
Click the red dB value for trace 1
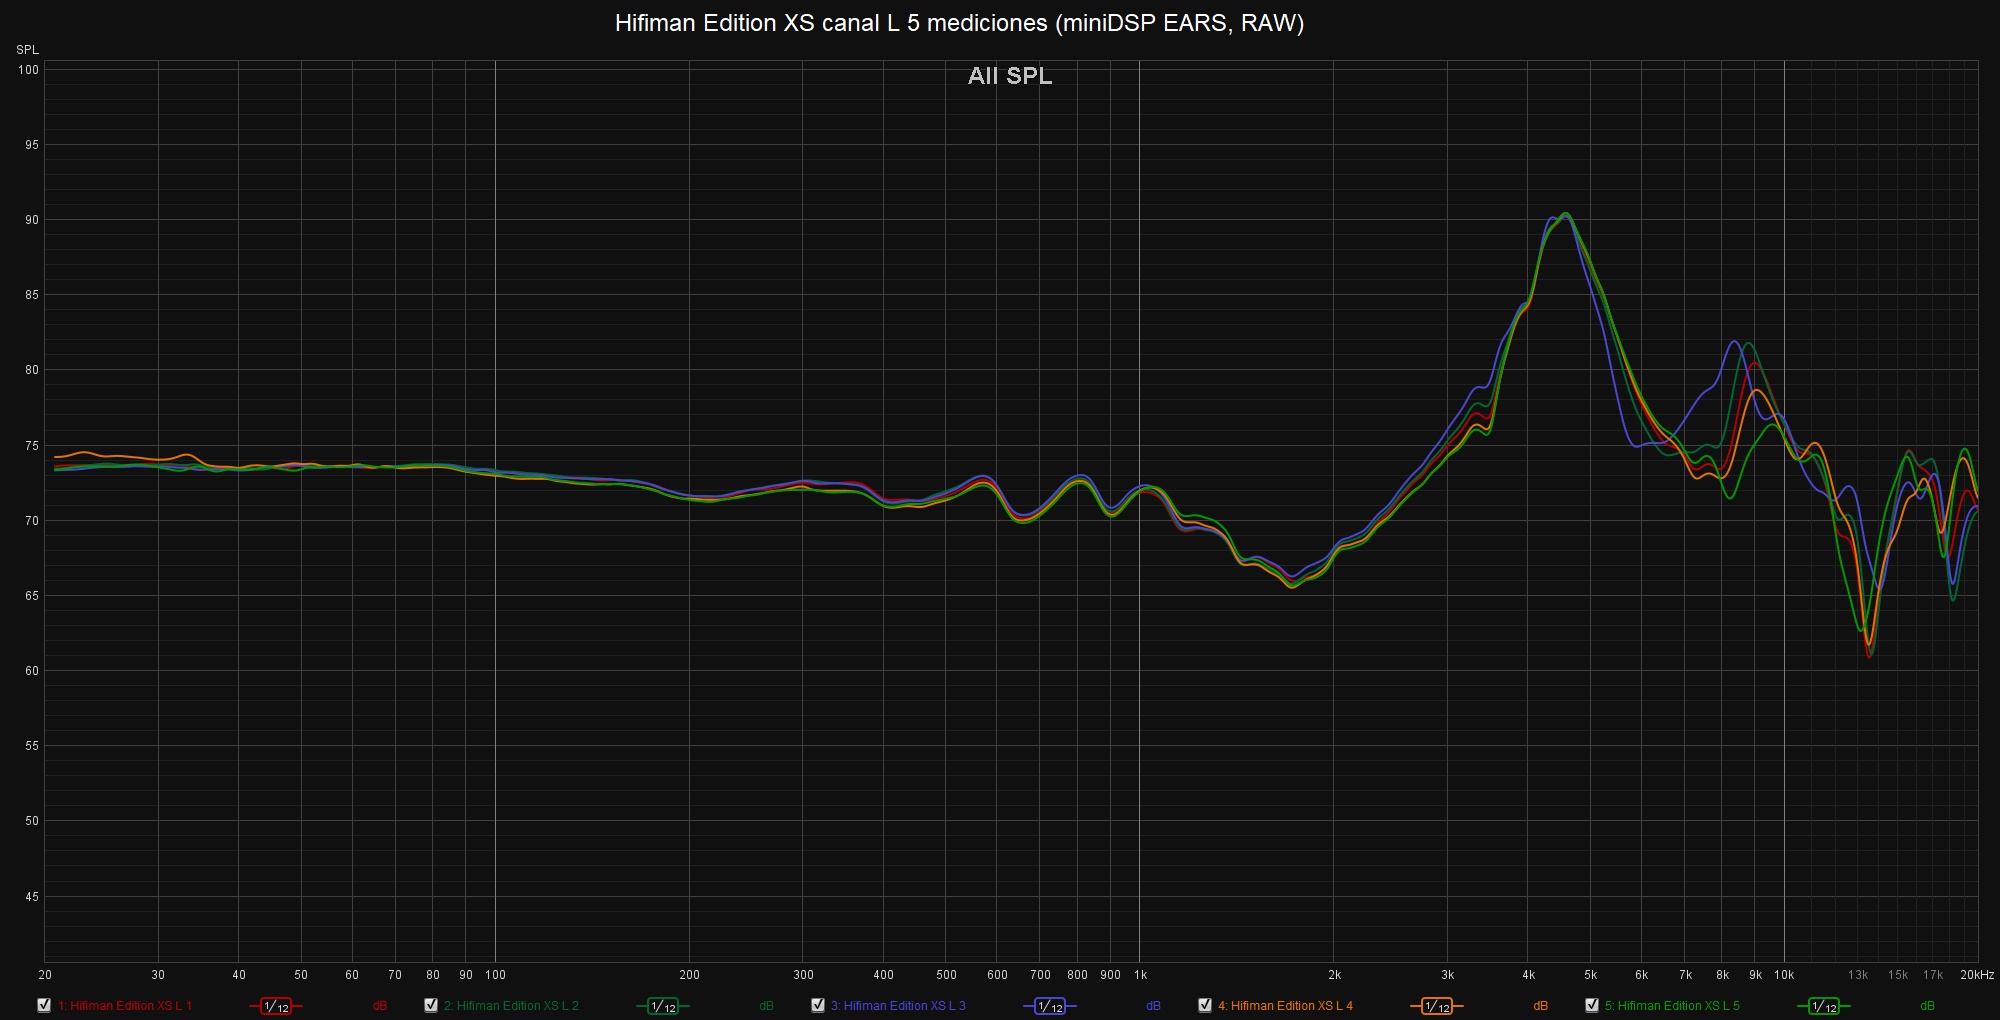(380, 1006)
